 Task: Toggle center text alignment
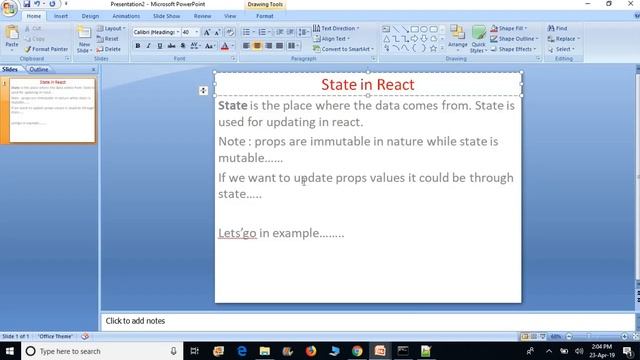257,46
